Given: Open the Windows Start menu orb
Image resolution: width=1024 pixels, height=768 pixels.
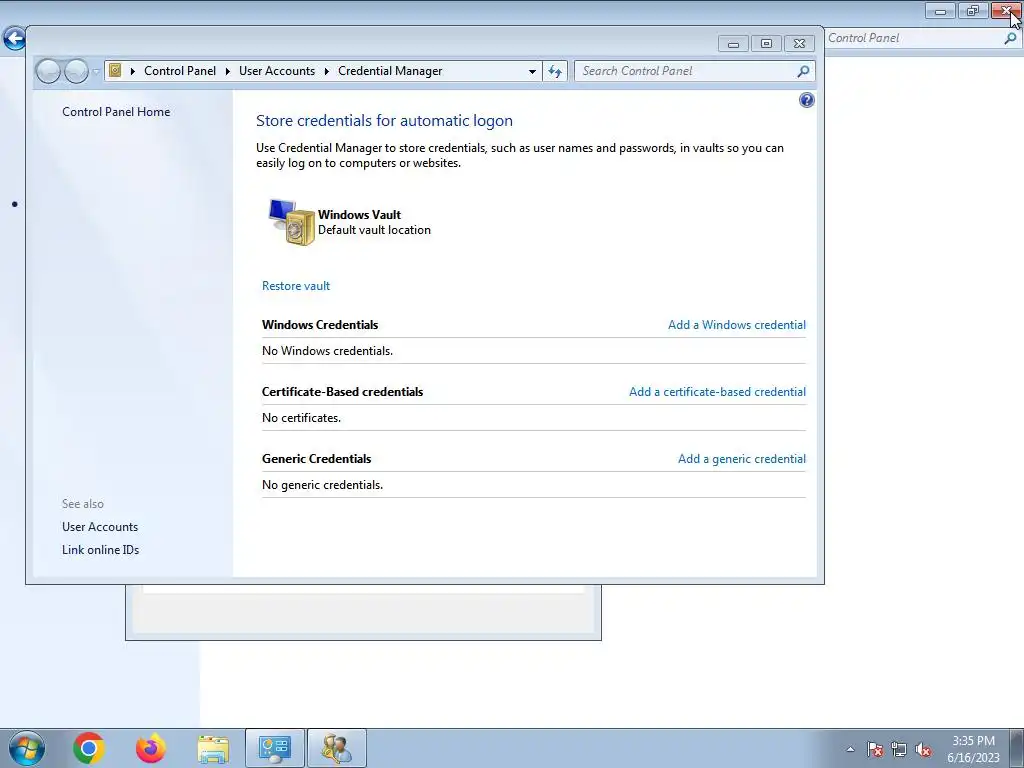Looking at the screenshot, I should point(26,748).
